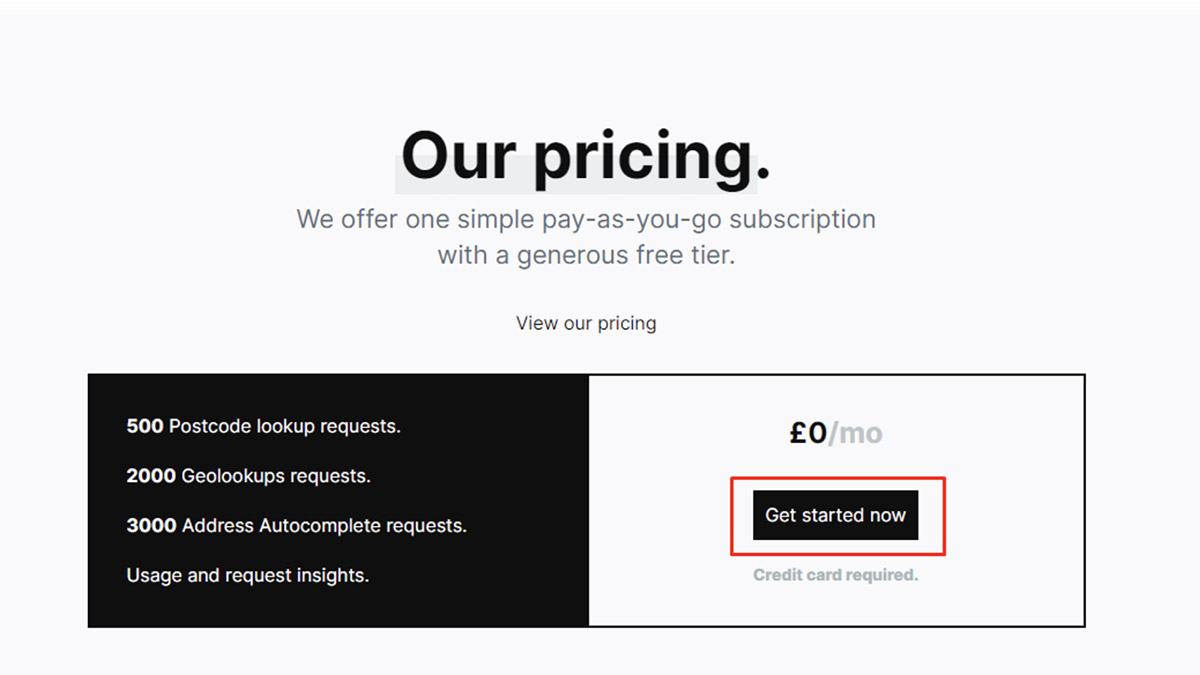Click the Usage and request insights line
This screenshot has width=1200, height=675.
click(247, 575)
